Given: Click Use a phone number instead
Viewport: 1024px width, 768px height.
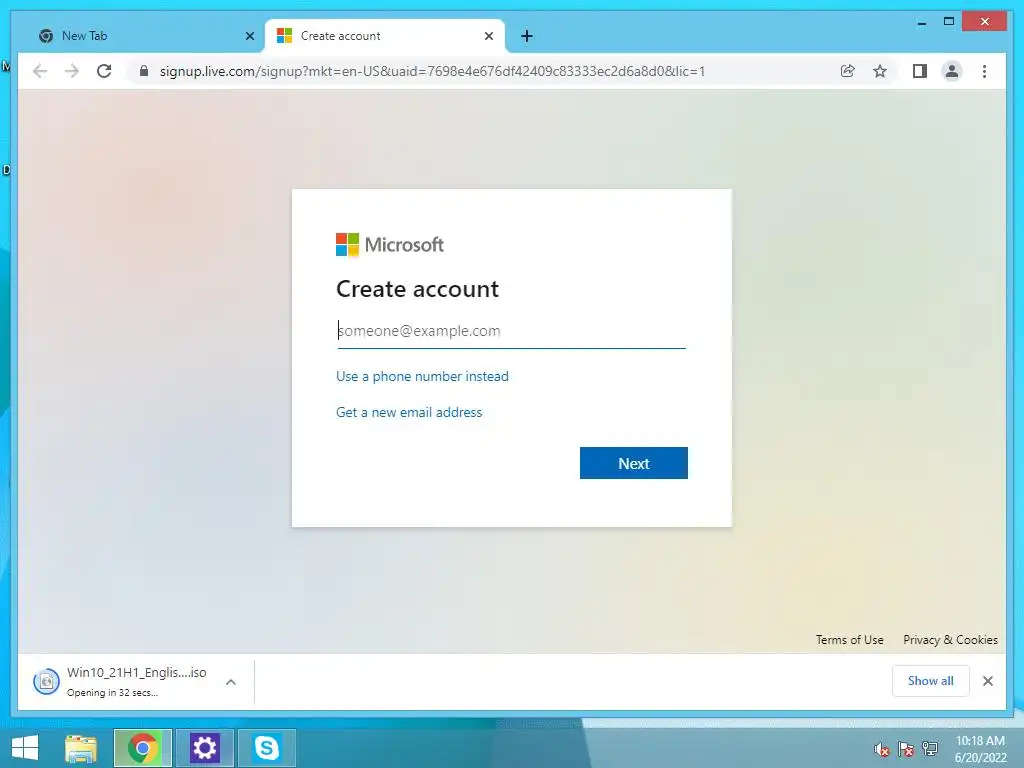Looking at the screenshot, I should coord(422,376).
